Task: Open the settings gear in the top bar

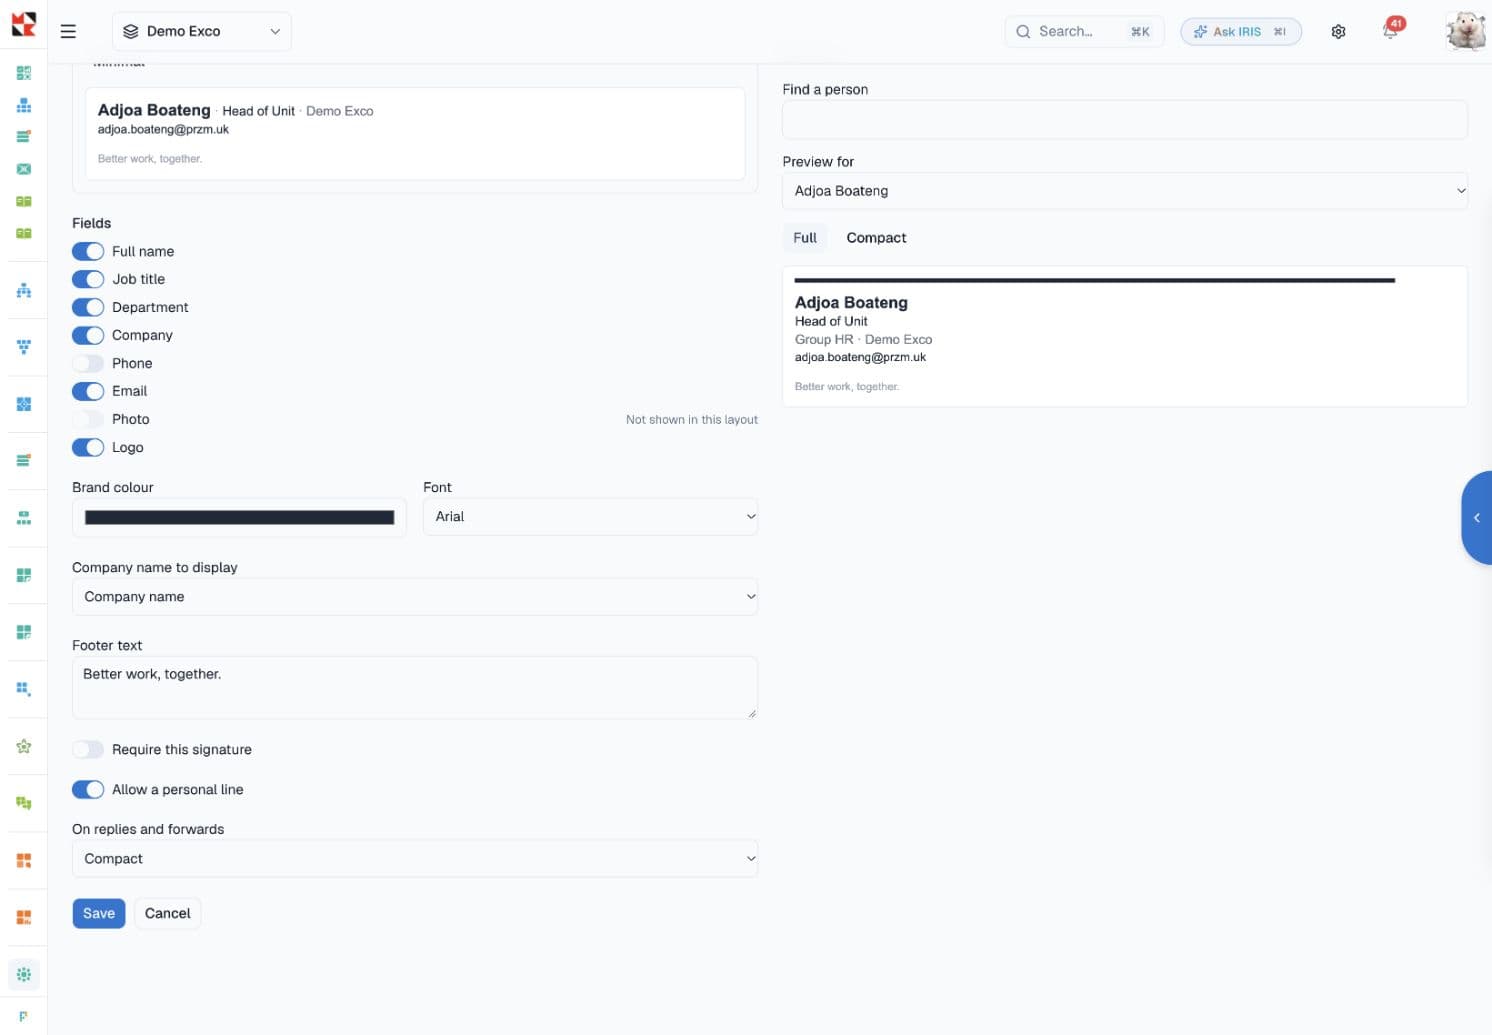Action: click(x=1338, y=31)
